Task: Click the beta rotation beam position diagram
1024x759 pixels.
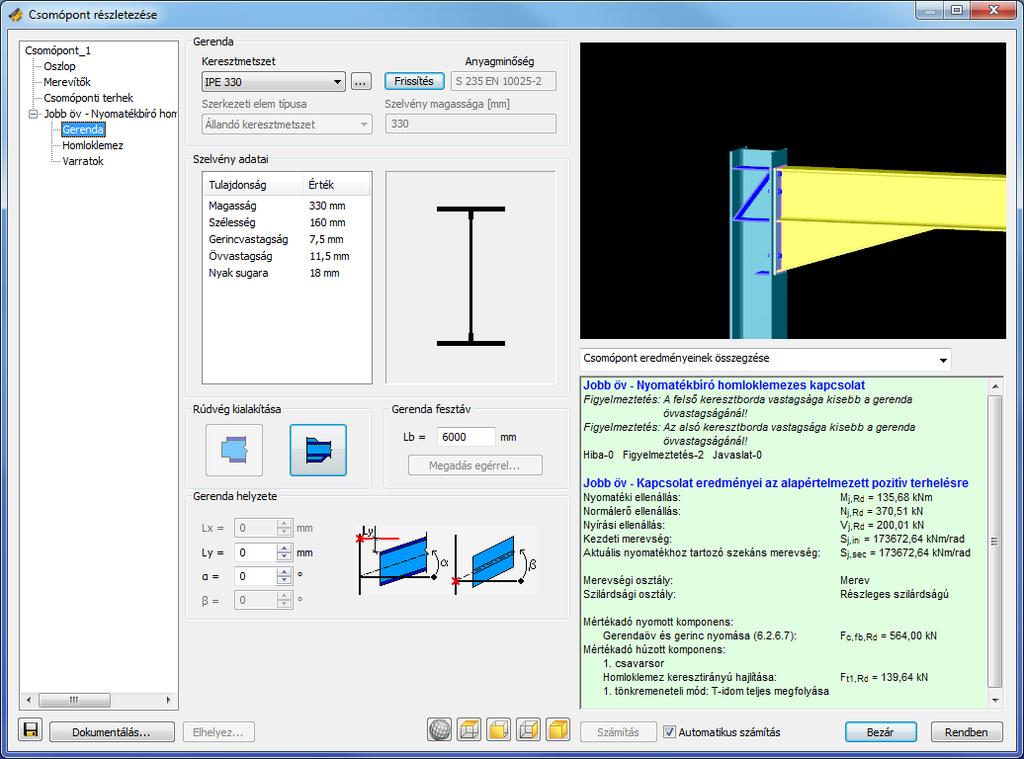Action: (495, 561)
